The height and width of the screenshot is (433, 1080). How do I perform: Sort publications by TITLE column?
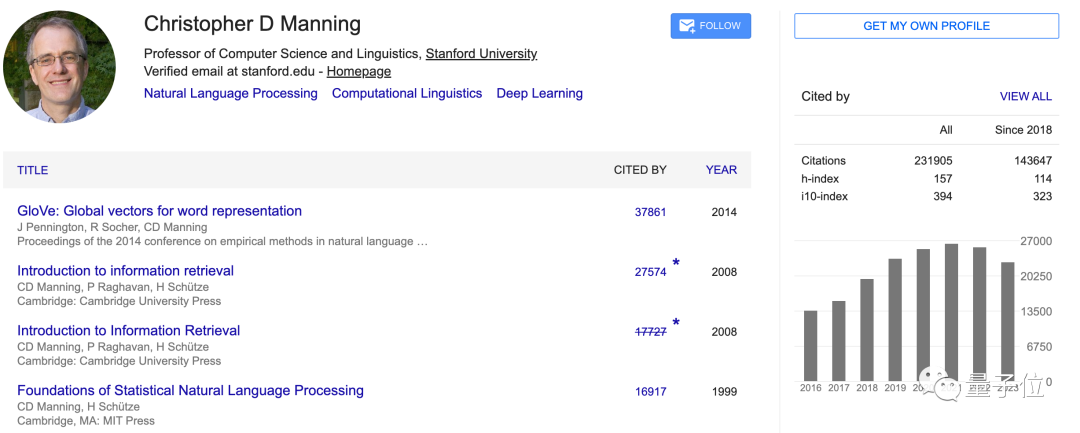pyautogui.click(x=32, y=170)
